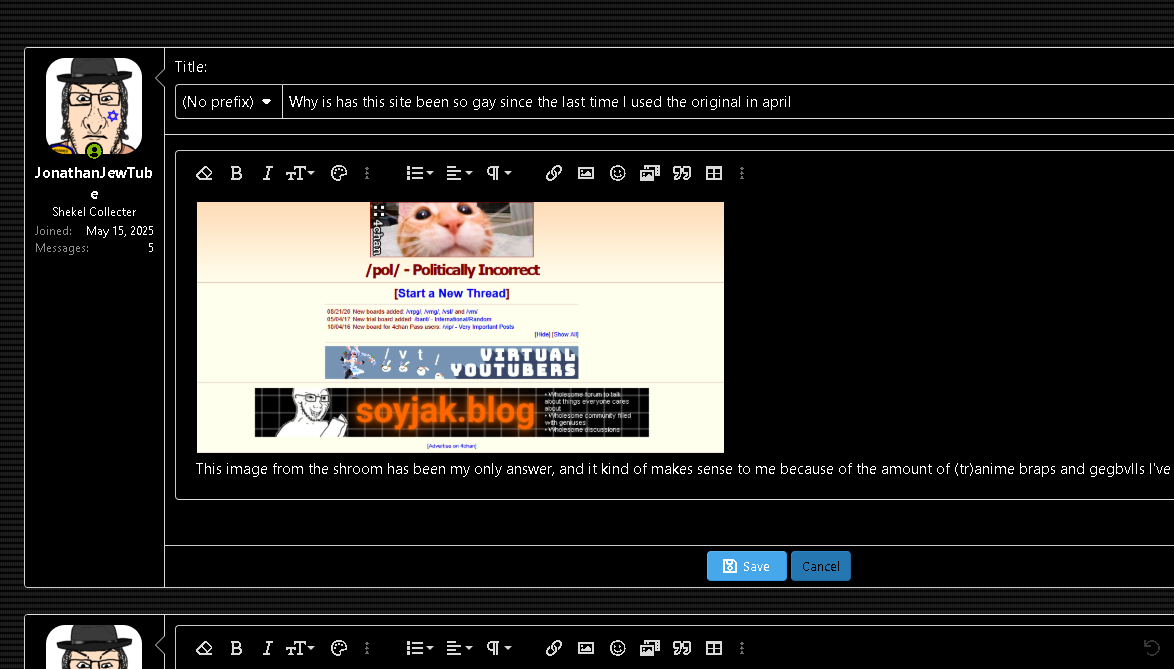Click the eraser remove-formatting icon in top editor
The width and height of the screenshot is (1174, 669).
click(204, 174)
